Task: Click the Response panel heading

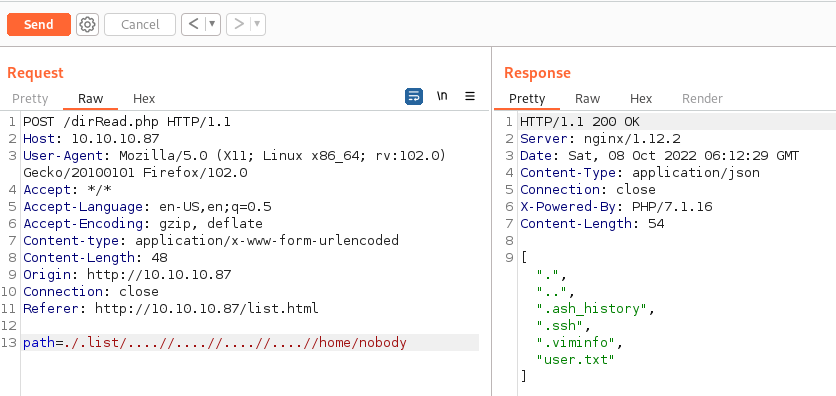Action: (x=537, y=73)
